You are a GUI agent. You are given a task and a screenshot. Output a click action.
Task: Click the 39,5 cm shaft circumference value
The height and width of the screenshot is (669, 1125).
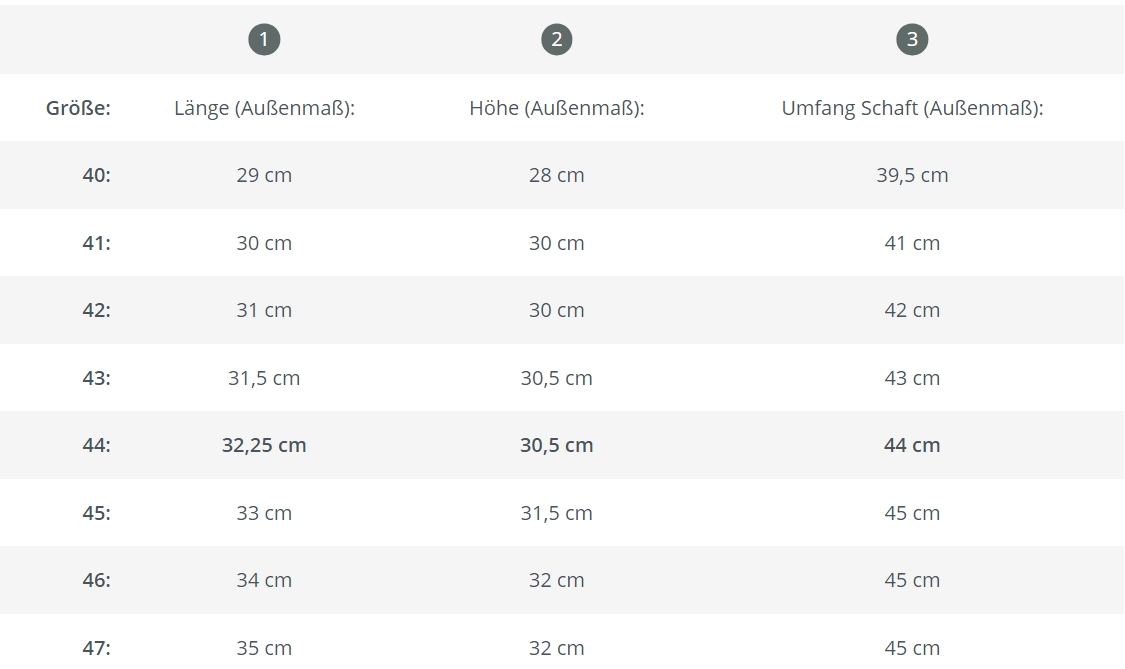[x=912, y=175]
